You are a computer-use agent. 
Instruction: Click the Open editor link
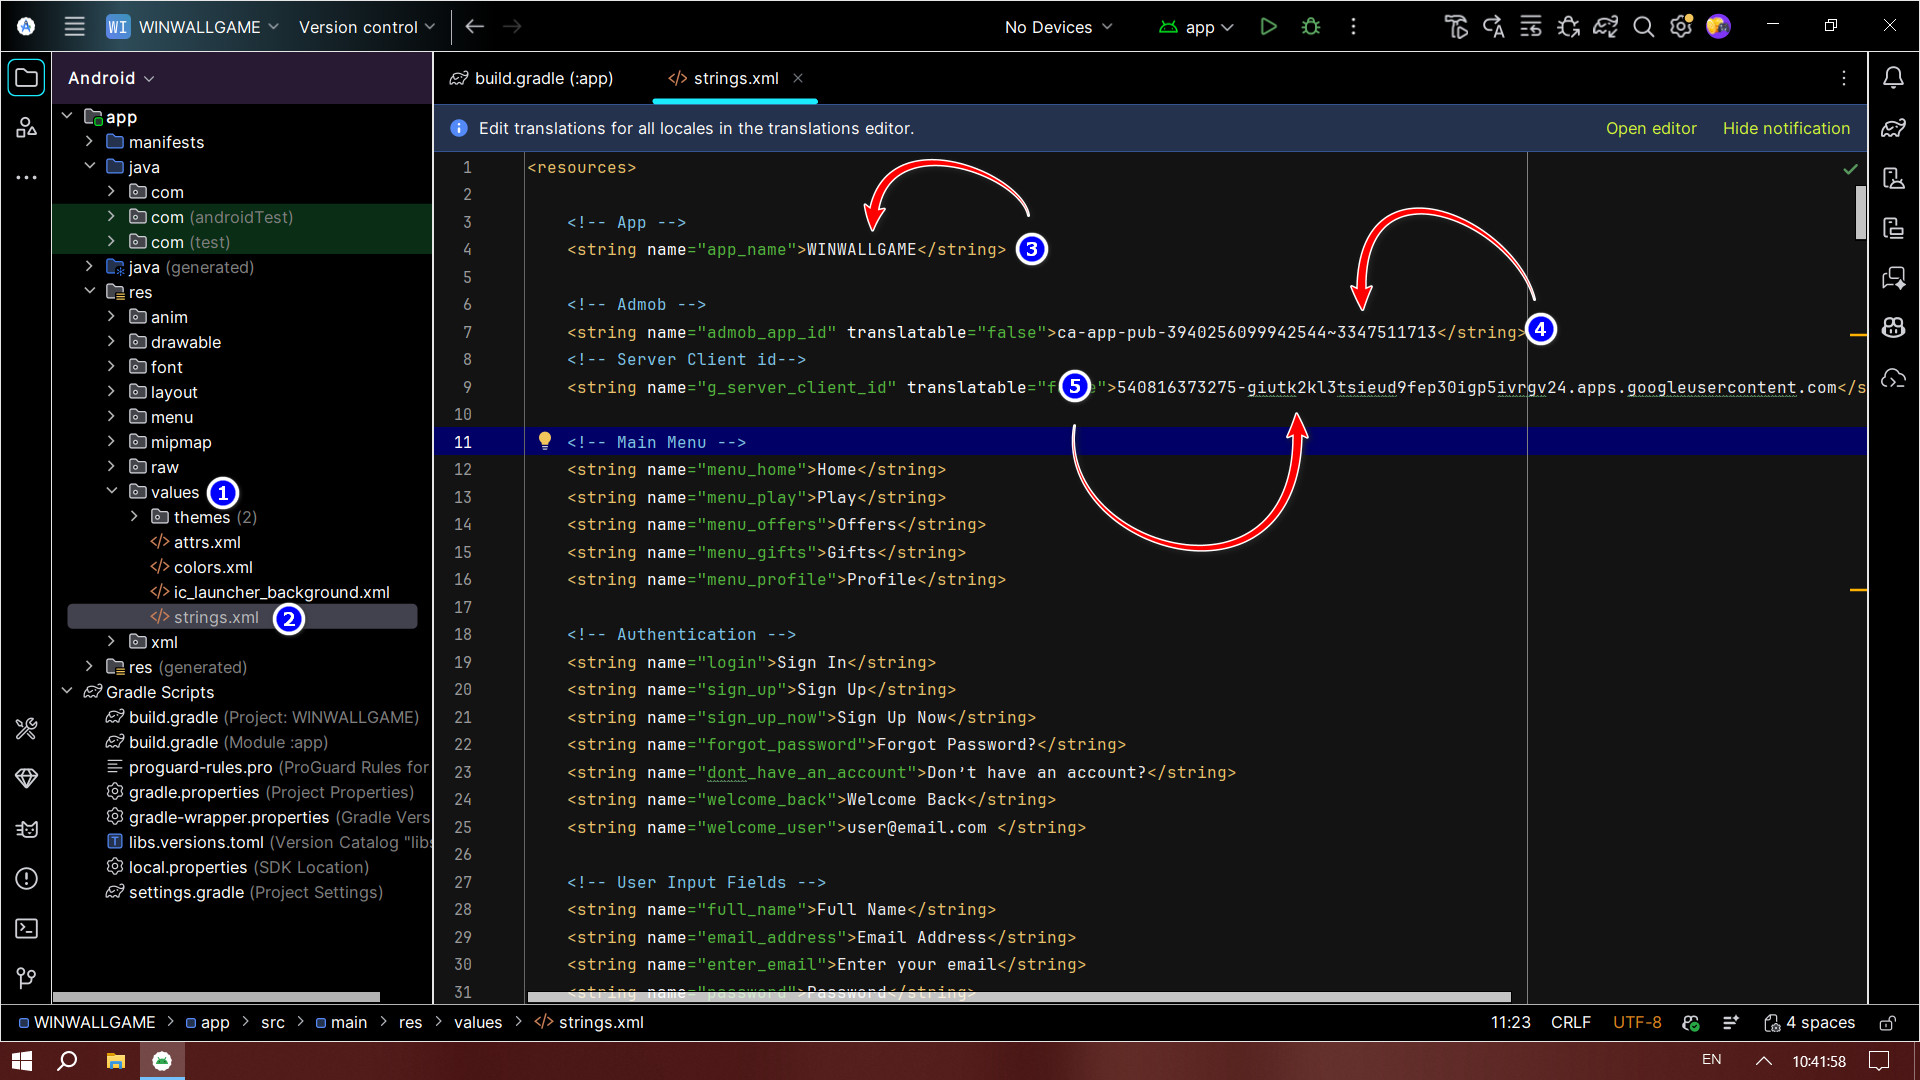pos(1651,128)
